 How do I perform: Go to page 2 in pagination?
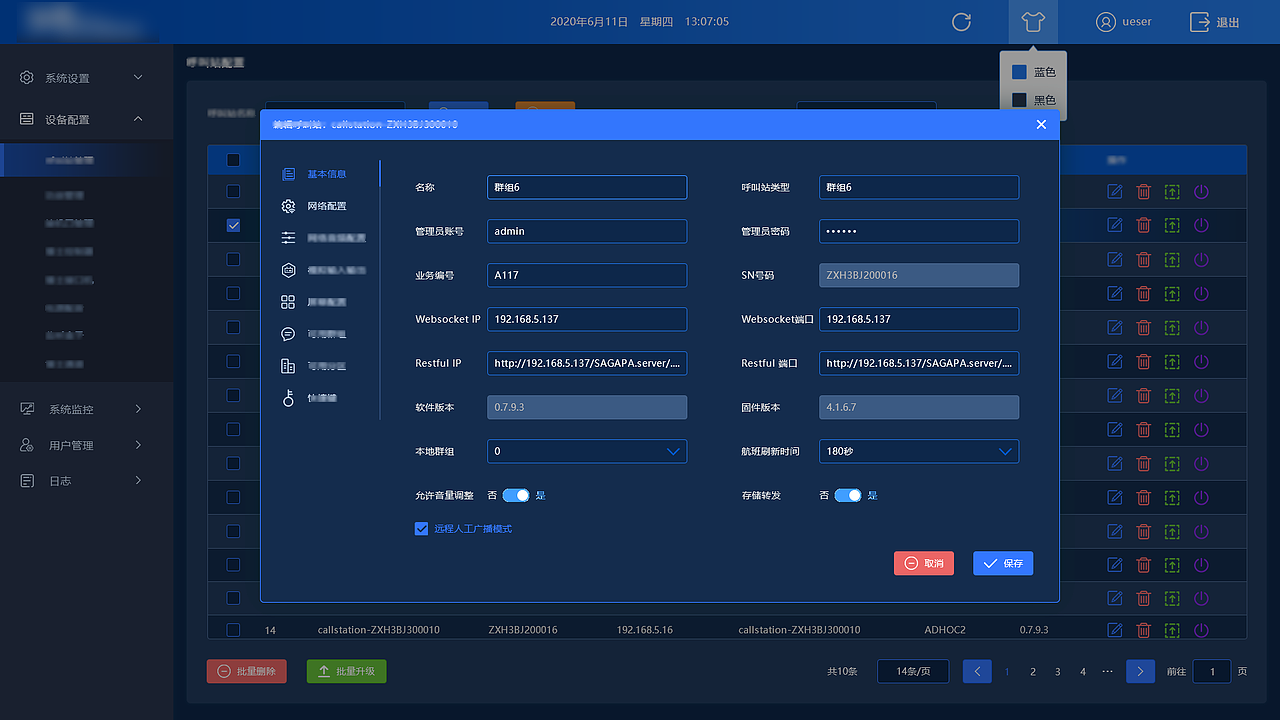point(1033,672)
